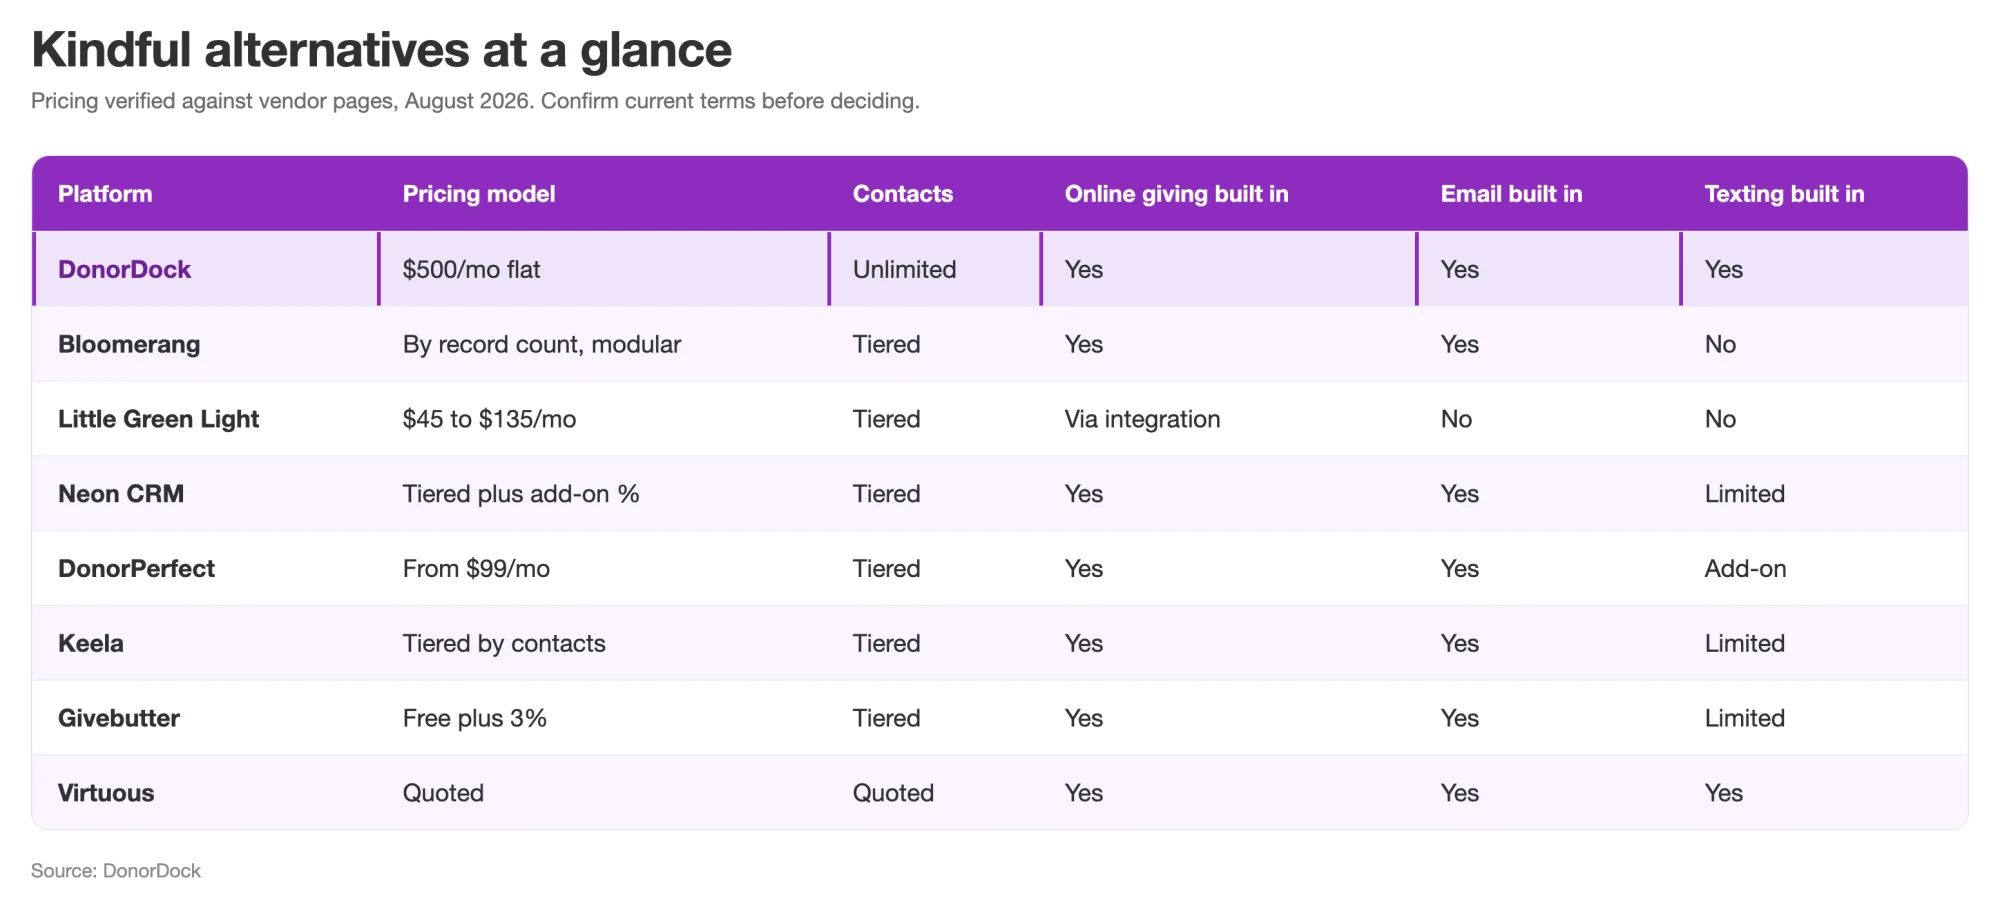Screen dimensions: 2000x909
Task: Select the 'Bloomerang' platform name
Action: pos(129,344)
